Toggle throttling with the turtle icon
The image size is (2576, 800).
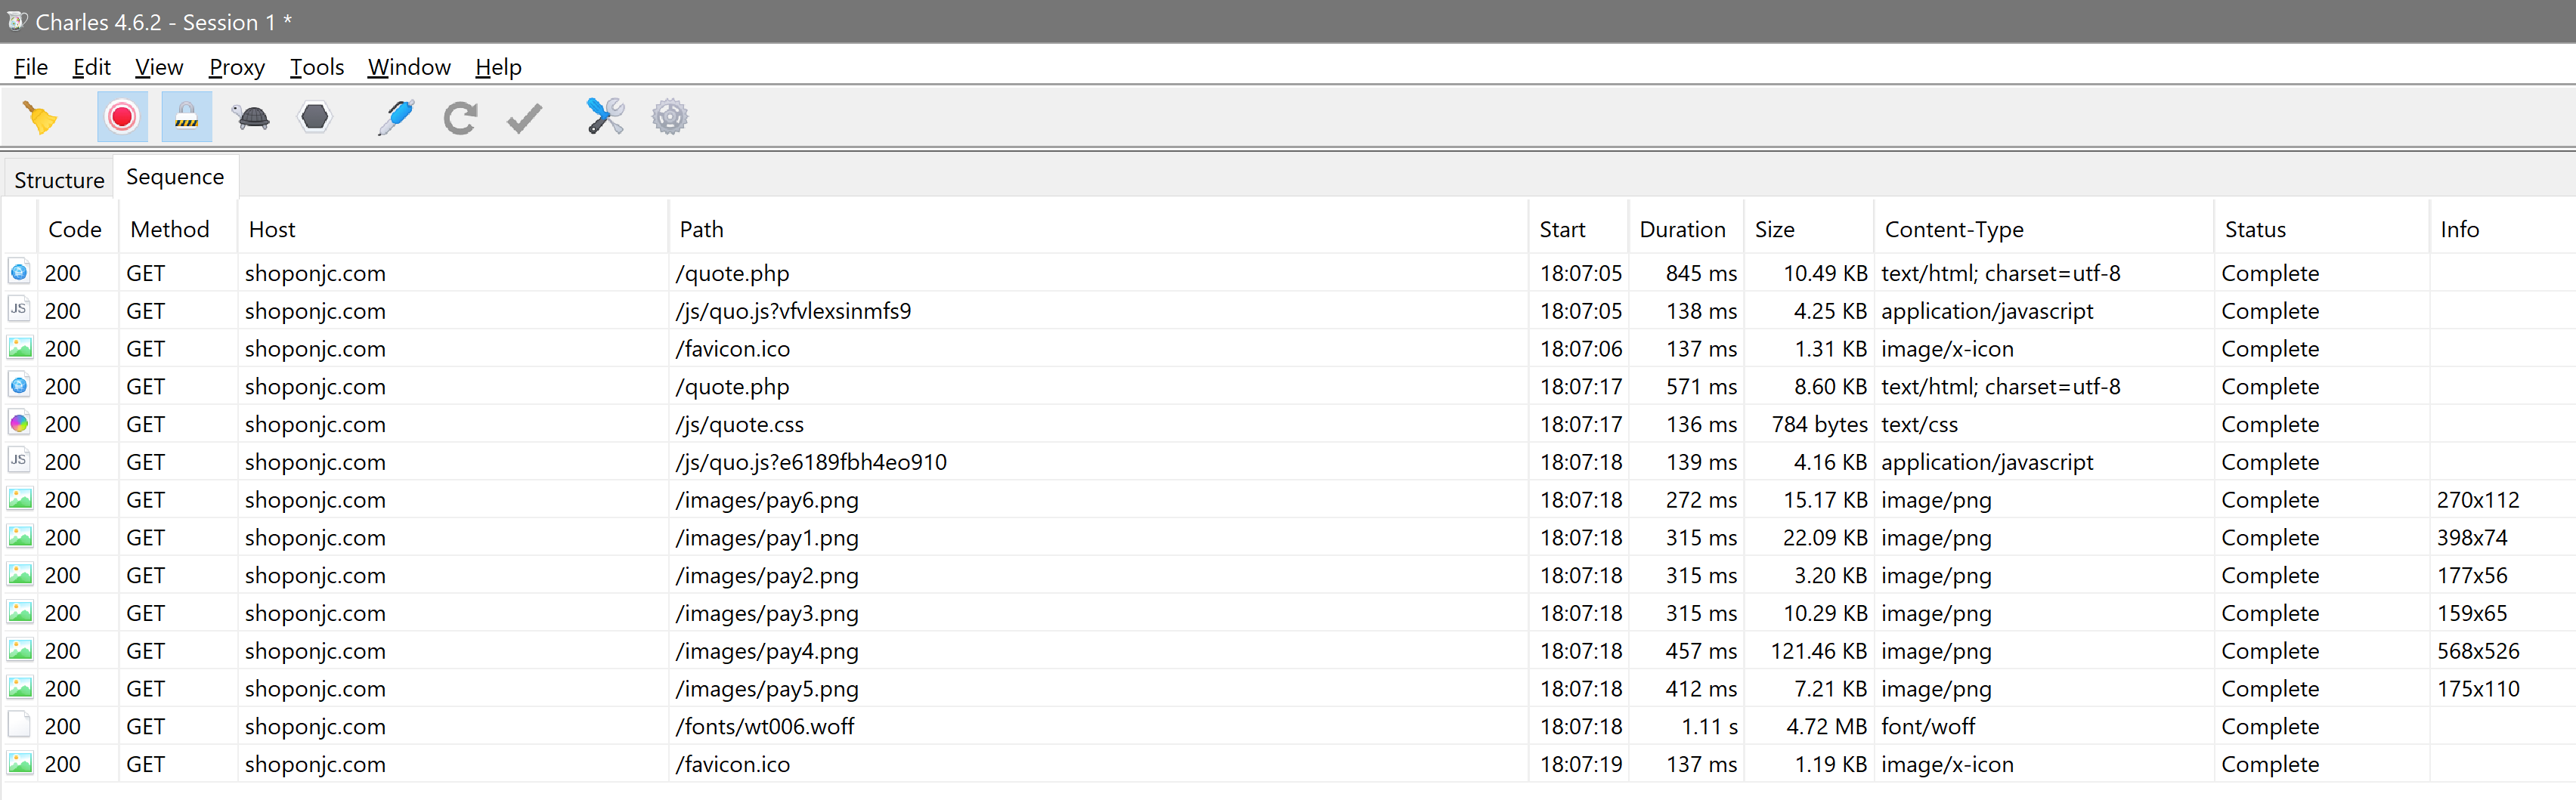point(251,117)
